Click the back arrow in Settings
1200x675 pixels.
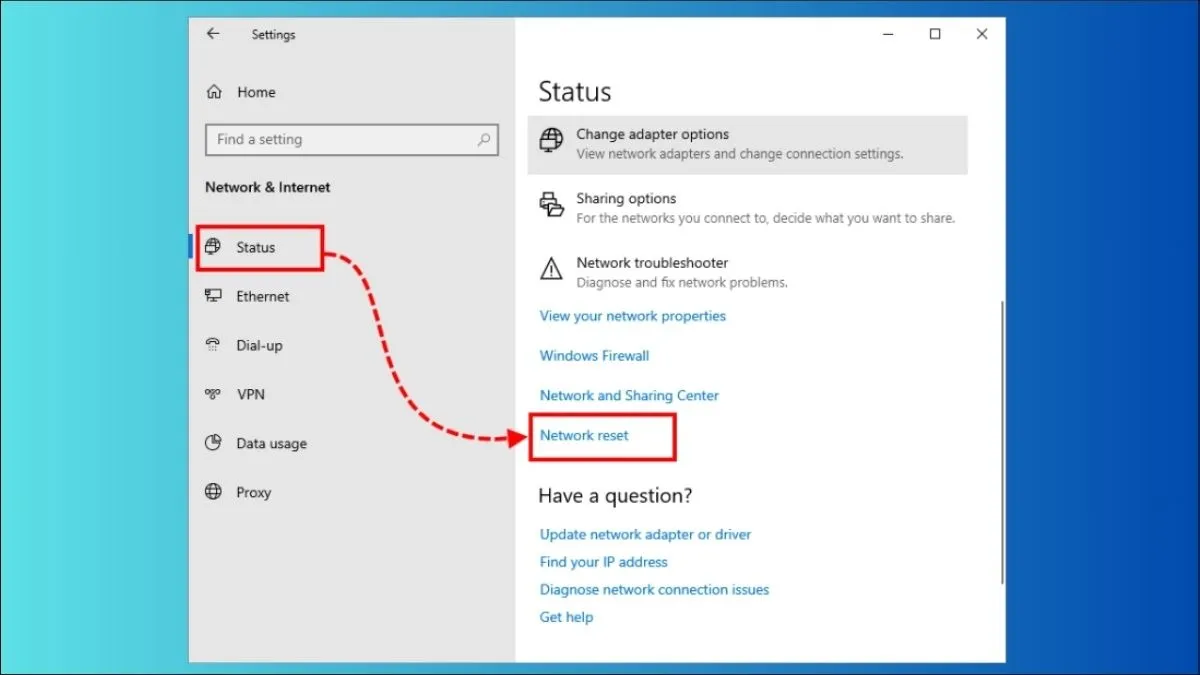pos(213,34)
